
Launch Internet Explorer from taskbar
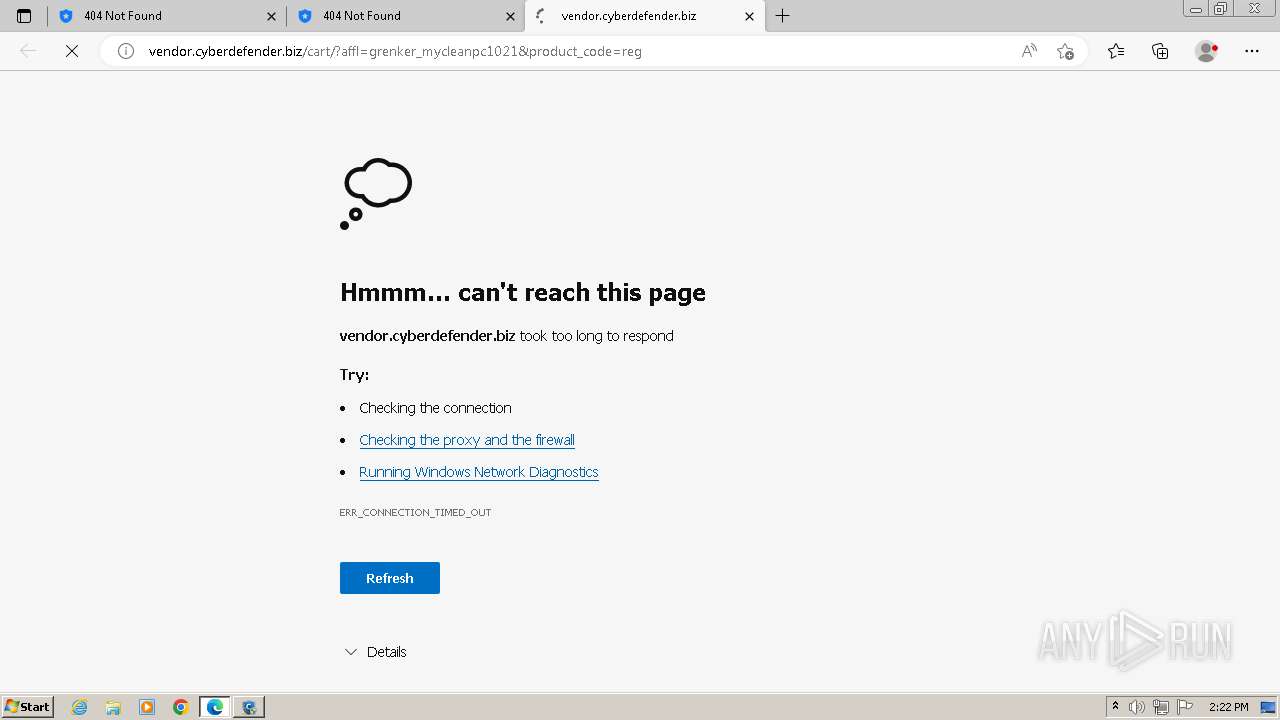pyautogui.click(x=80, y=707)
